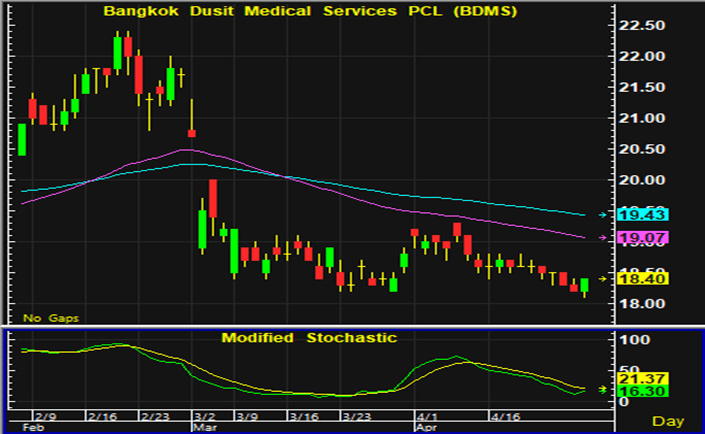This screenshot has height=434, width=705.
Task: Click the tall red candle reaching 20.00
Action: pos(213,205)
